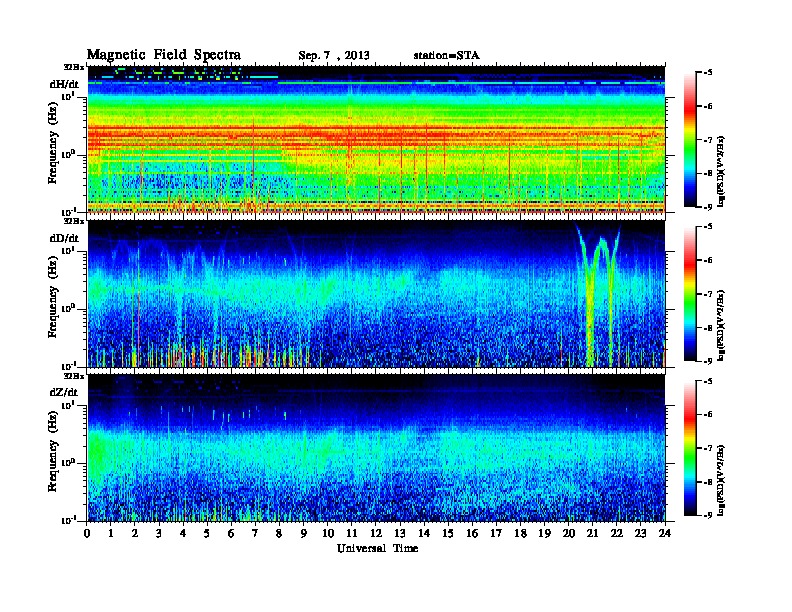792x612 pixels.
Task: Select the dH/dt panel color scale bar
Action: [x=690, y=140]
